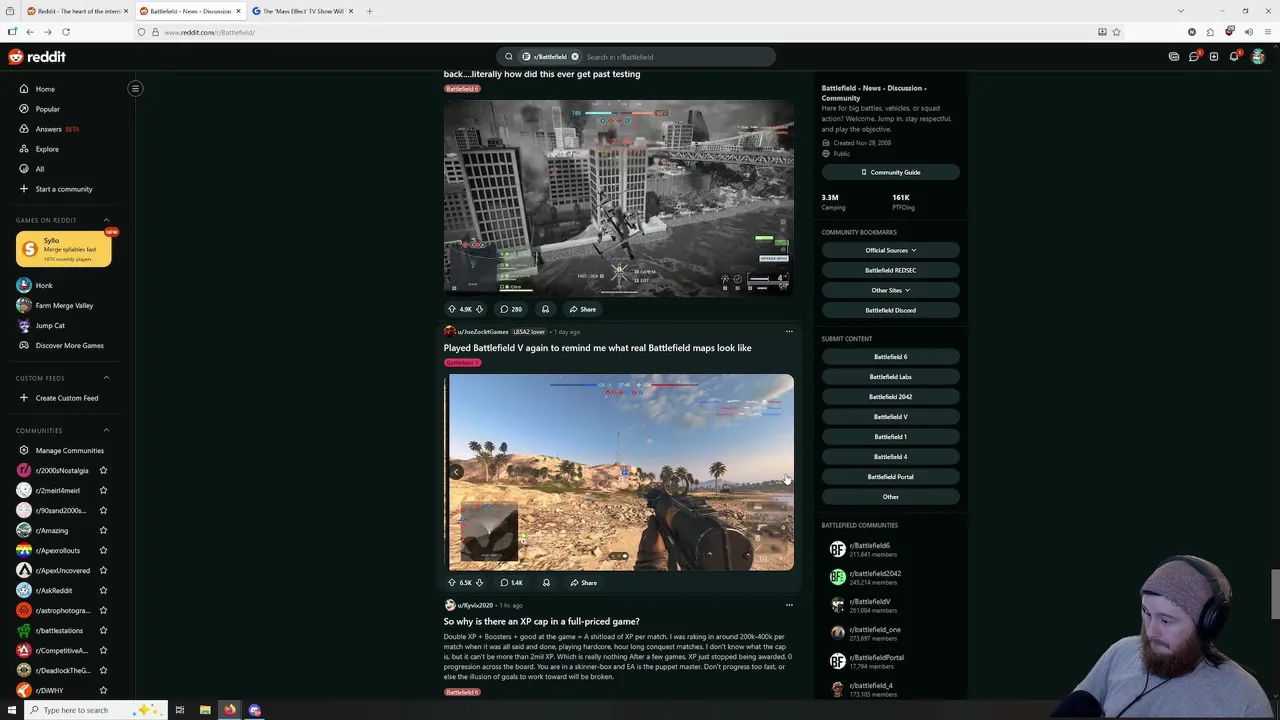1280x720 pixels.
Task: Open the user avatar menu
Action: (1258, 57)
